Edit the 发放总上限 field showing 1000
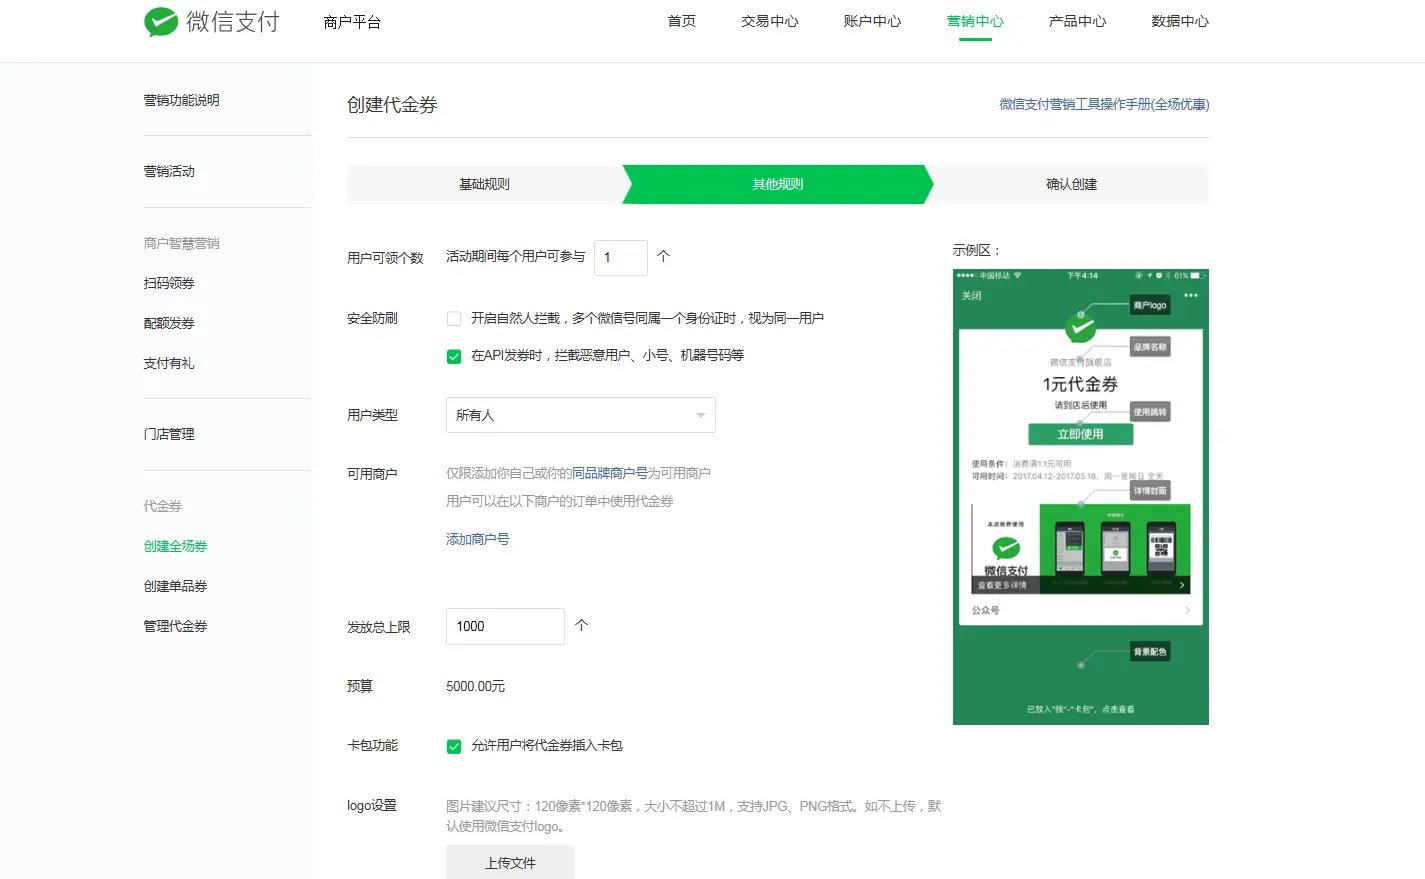This screenshot has width=1425, height=879. (x=505, y=626)
